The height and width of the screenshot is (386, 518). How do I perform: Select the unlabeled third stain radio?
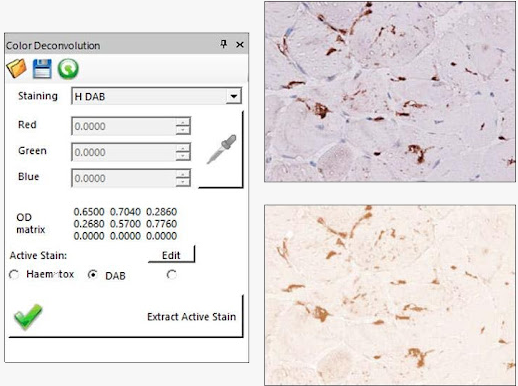point(171,275)
